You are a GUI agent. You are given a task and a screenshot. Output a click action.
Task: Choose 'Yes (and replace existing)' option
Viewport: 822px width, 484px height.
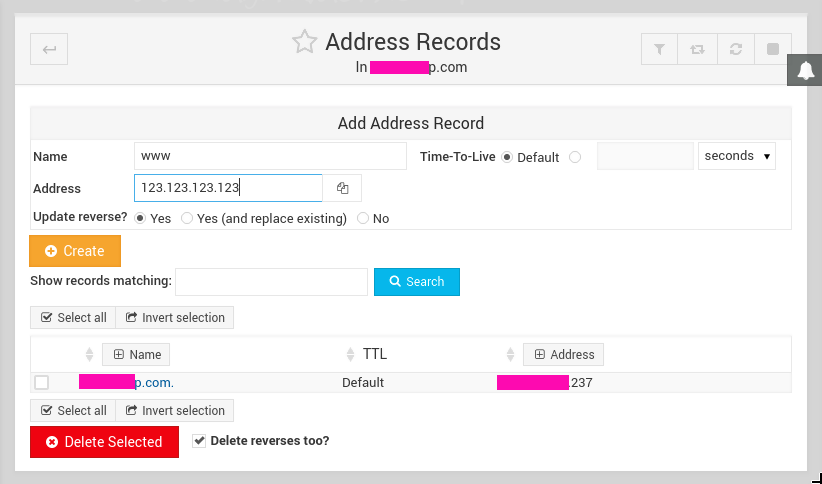[x=187, y=218]
